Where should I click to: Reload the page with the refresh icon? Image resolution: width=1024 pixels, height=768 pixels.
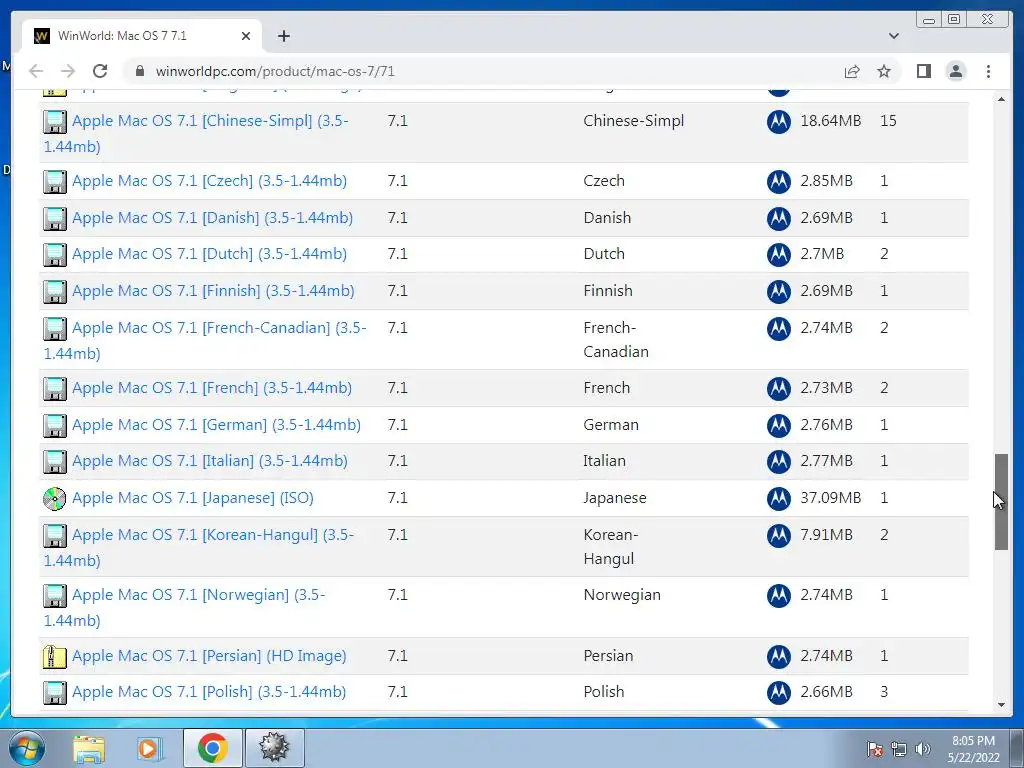coord(100,71)
